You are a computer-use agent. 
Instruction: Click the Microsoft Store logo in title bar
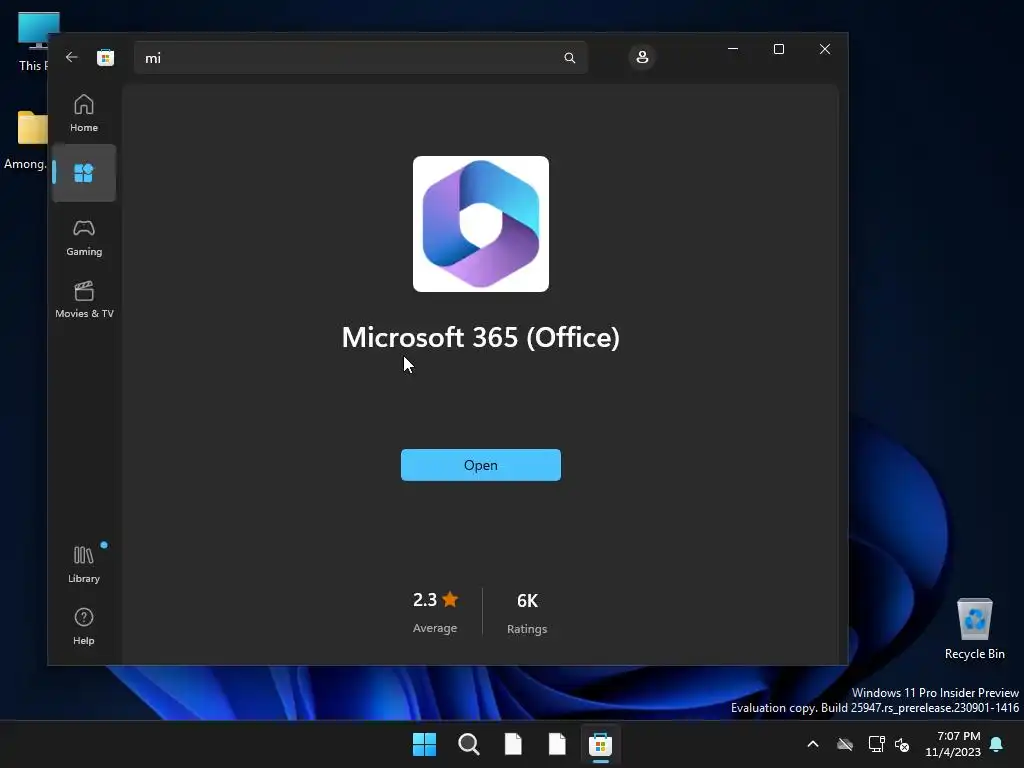click(105, 57)
